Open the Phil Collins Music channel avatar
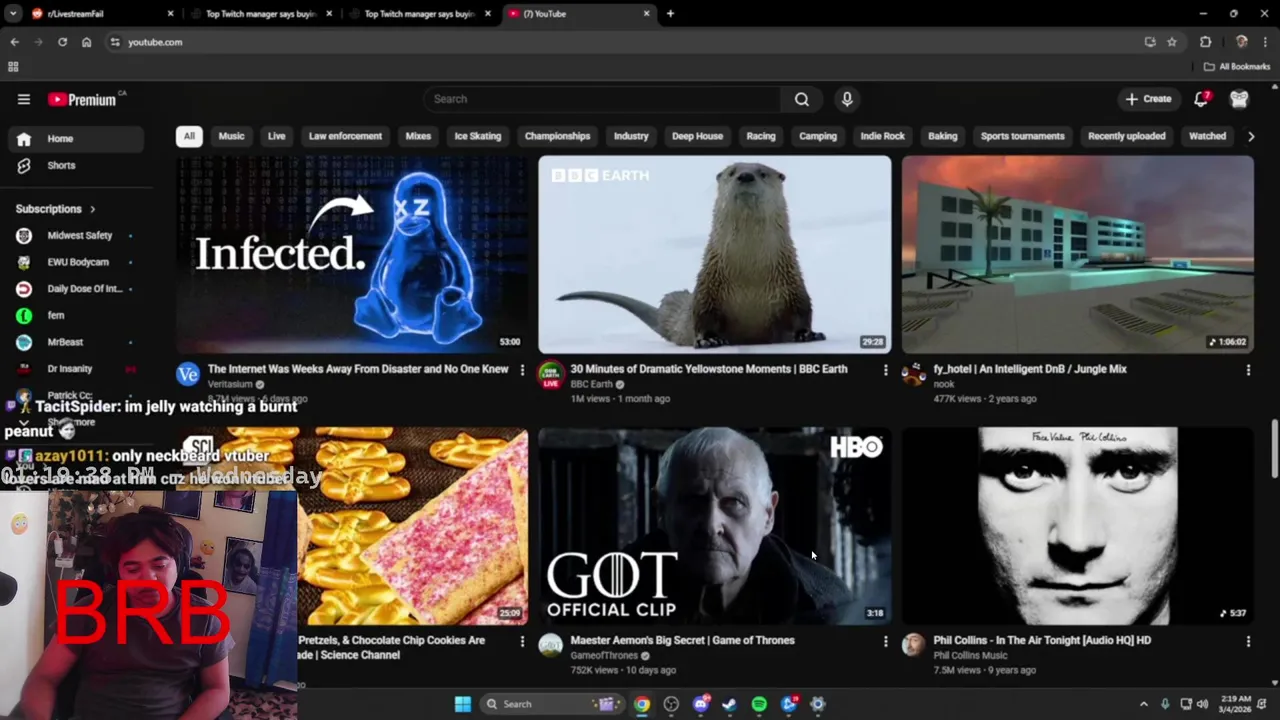Viewport: 1280px width, 720px height. pos(913,645)
